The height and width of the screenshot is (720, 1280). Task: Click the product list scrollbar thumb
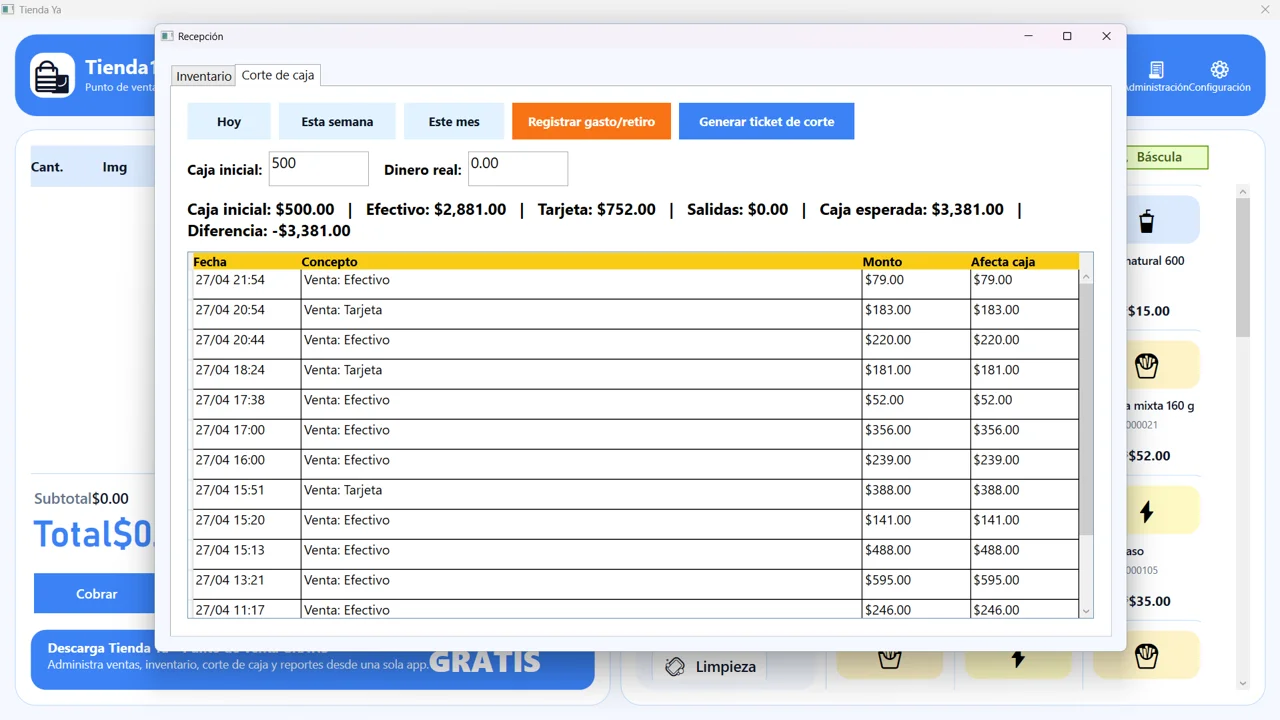1243,268
